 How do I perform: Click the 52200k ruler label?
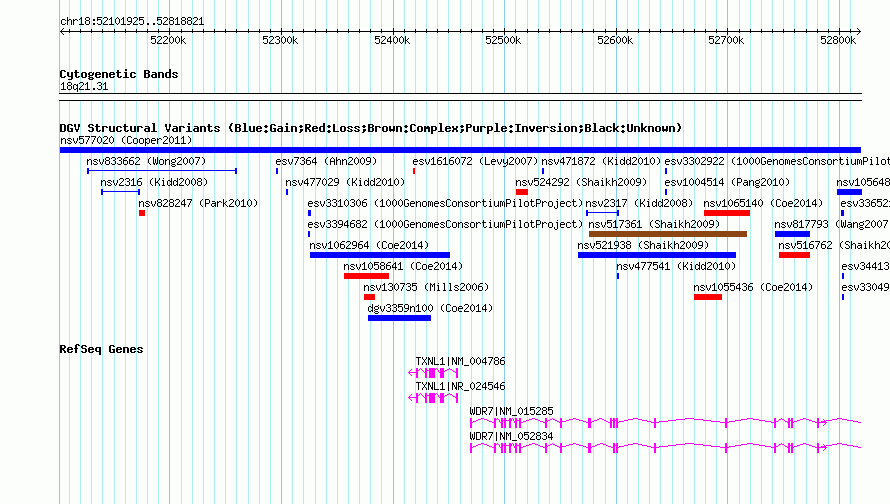(168, 40)
